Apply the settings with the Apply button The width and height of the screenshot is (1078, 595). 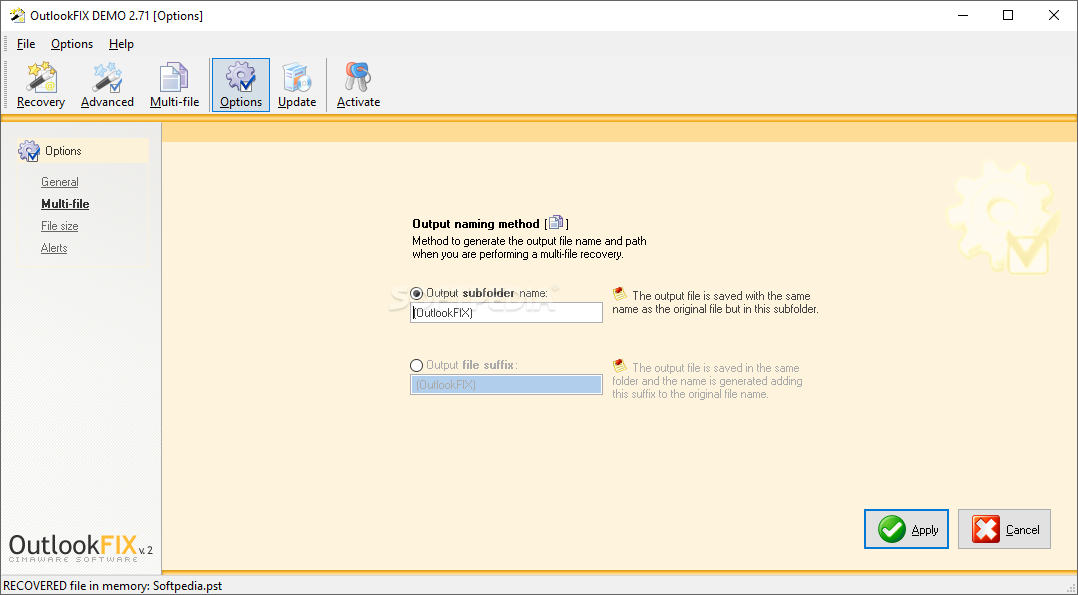tap(906, 529)
